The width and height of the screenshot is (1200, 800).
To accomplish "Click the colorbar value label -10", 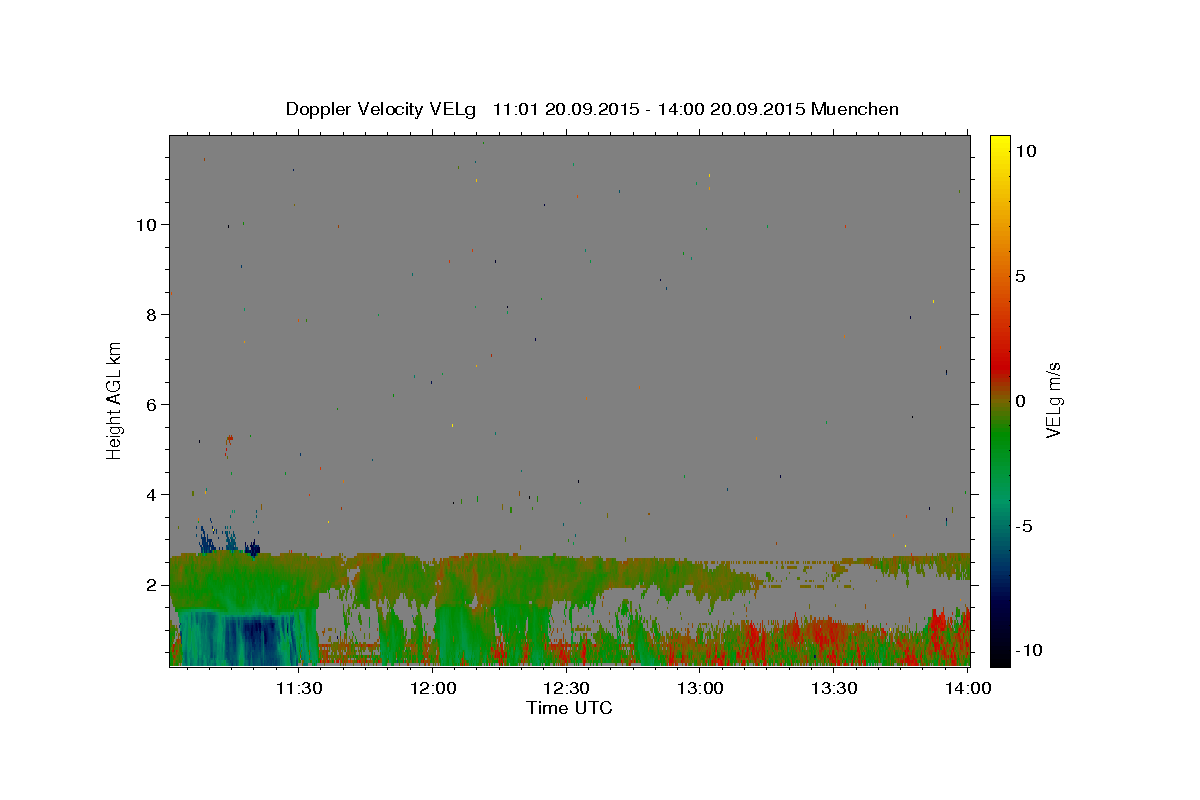I will coord(1029,651).
